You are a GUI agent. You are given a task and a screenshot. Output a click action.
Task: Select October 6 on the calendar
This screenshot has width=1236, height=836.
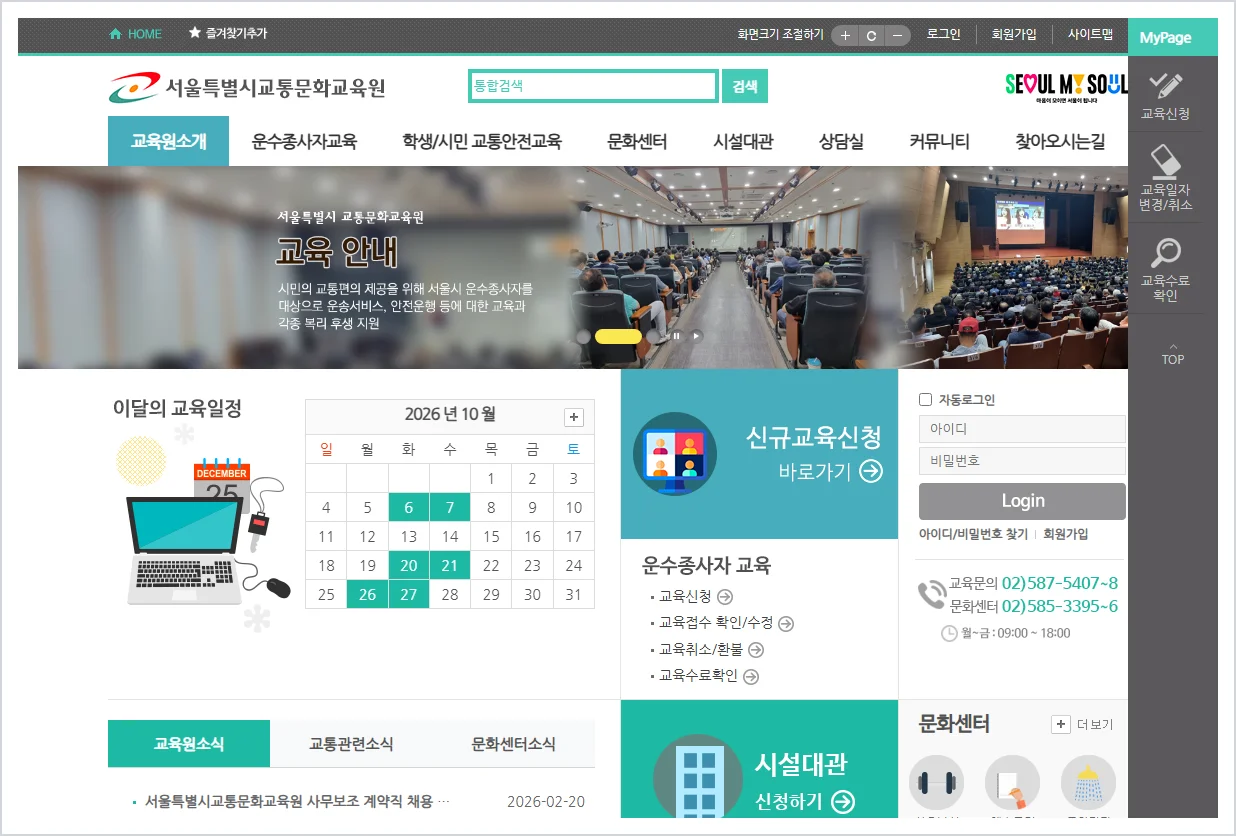(x=409, y=507)
